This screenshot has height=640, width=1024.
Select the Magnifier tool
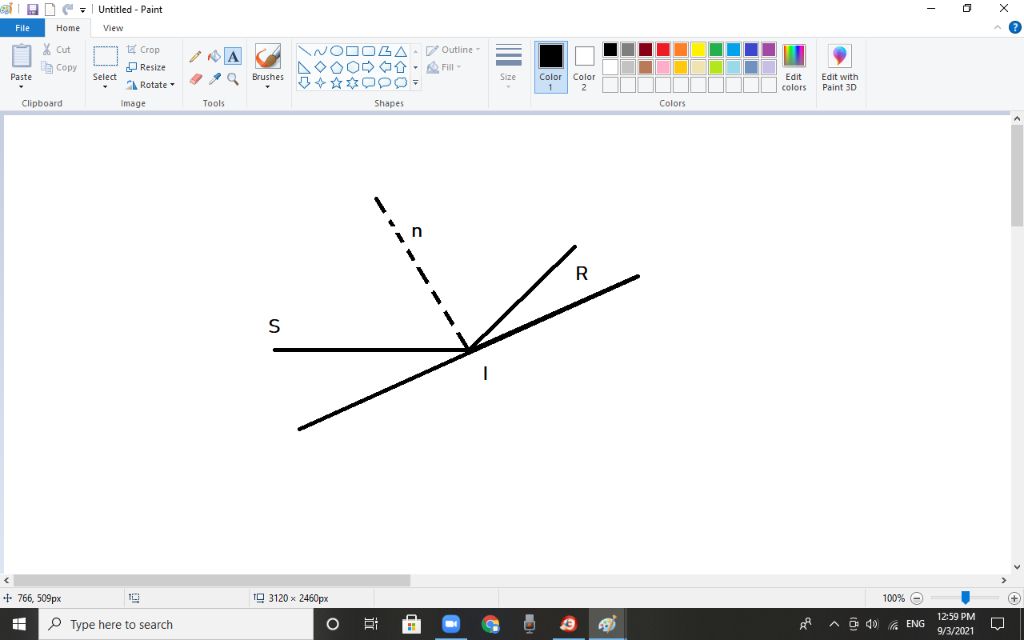pyautogui.click(x=233, y=79)
